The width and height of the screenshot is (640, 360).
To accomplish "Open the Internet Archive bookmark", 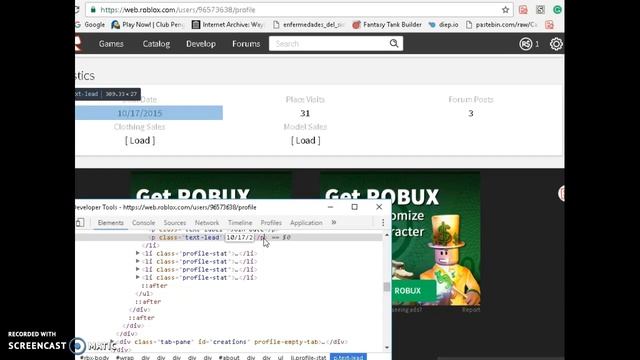I will click(228, 25).
